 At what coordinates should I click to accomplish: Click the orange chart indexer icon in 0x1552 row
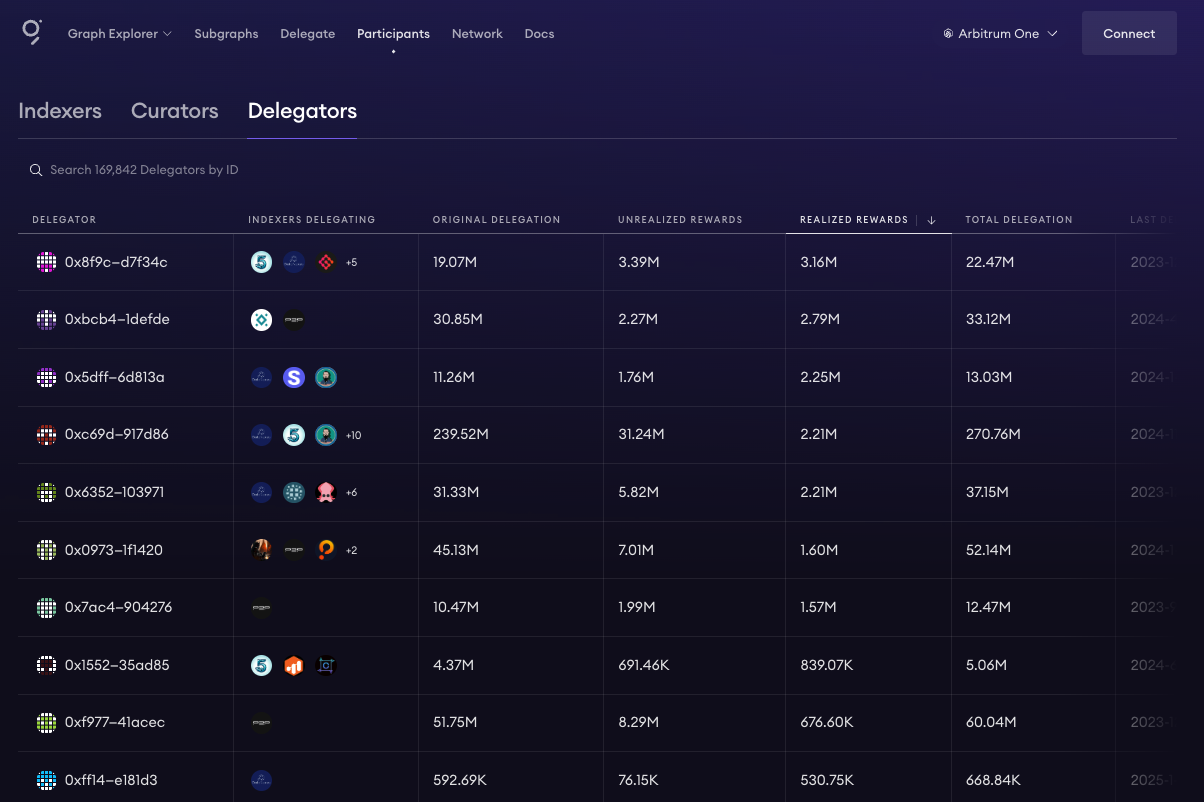point(293,665)
